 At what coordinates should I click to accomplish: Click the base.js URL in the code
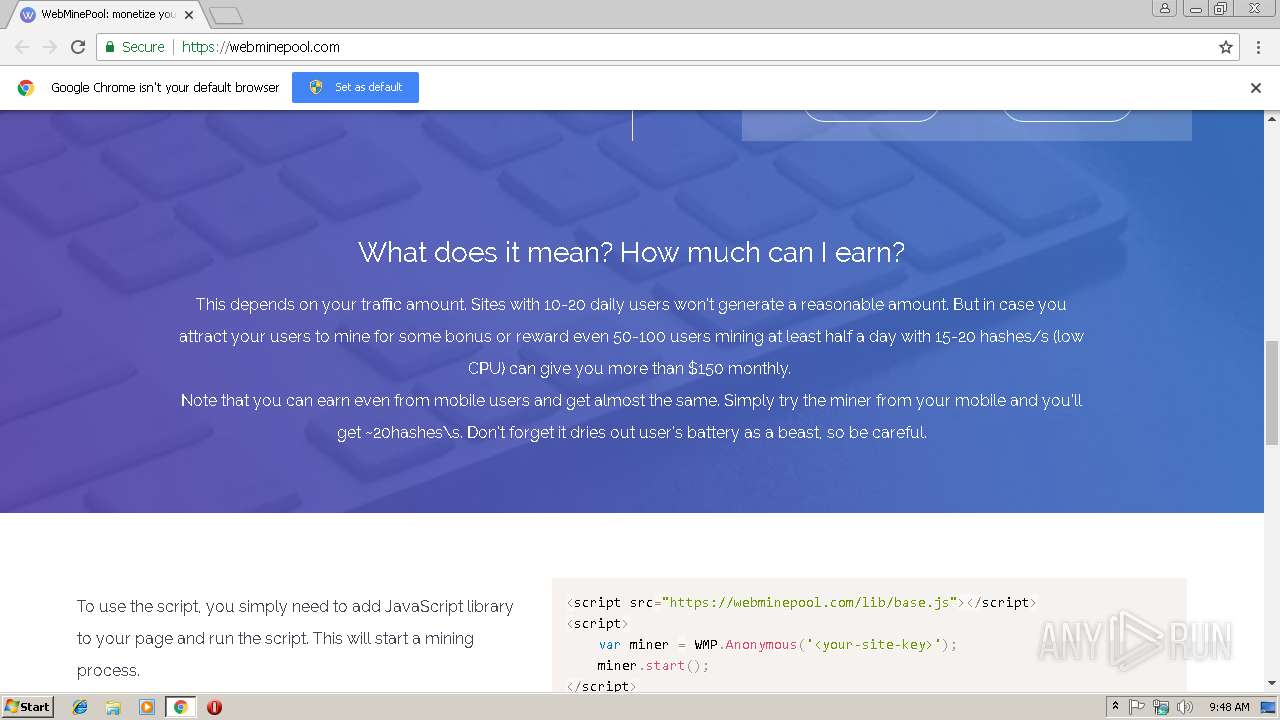pyautogui.click(x=810, y=602)
